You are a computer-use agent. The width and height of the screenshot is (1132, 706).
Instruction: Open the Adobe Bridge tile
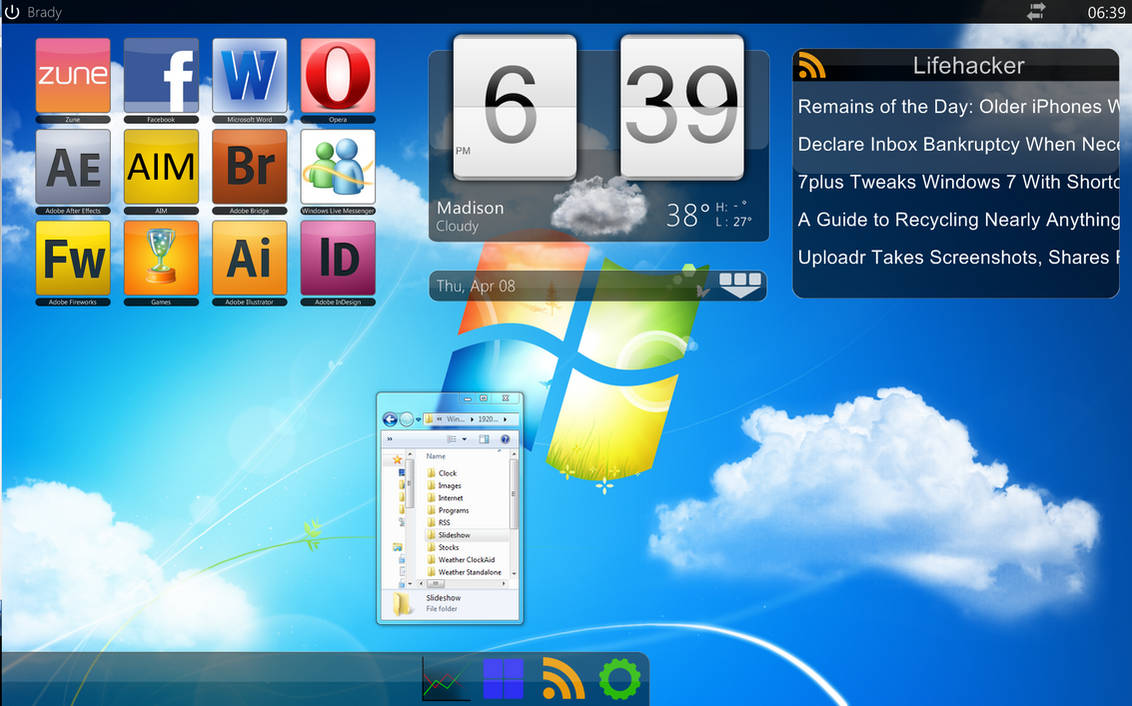249,167
